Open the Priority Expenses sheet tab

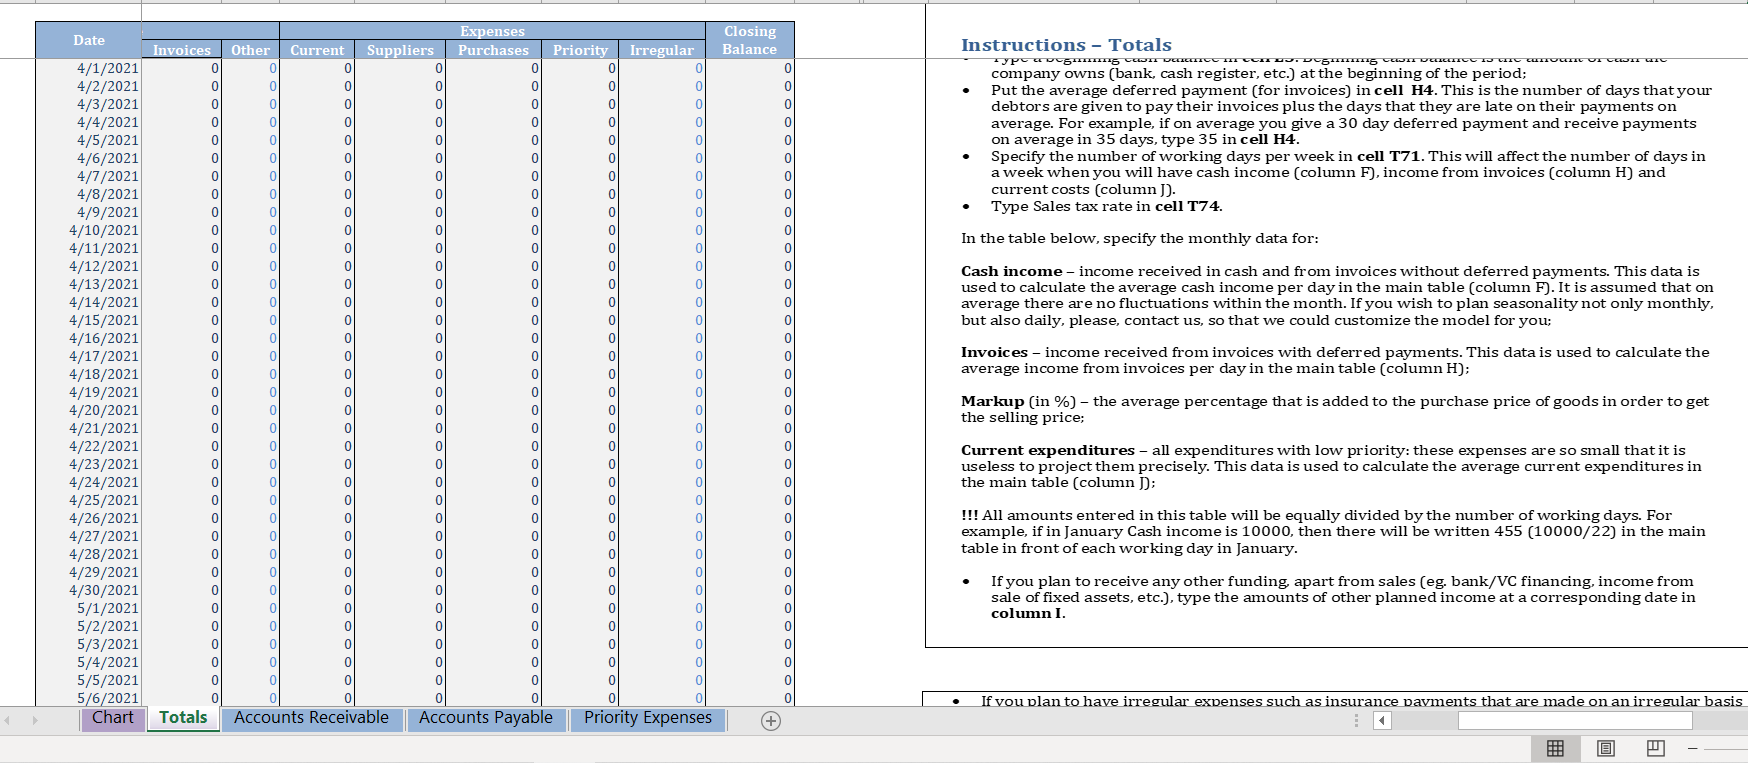(648, 718)
